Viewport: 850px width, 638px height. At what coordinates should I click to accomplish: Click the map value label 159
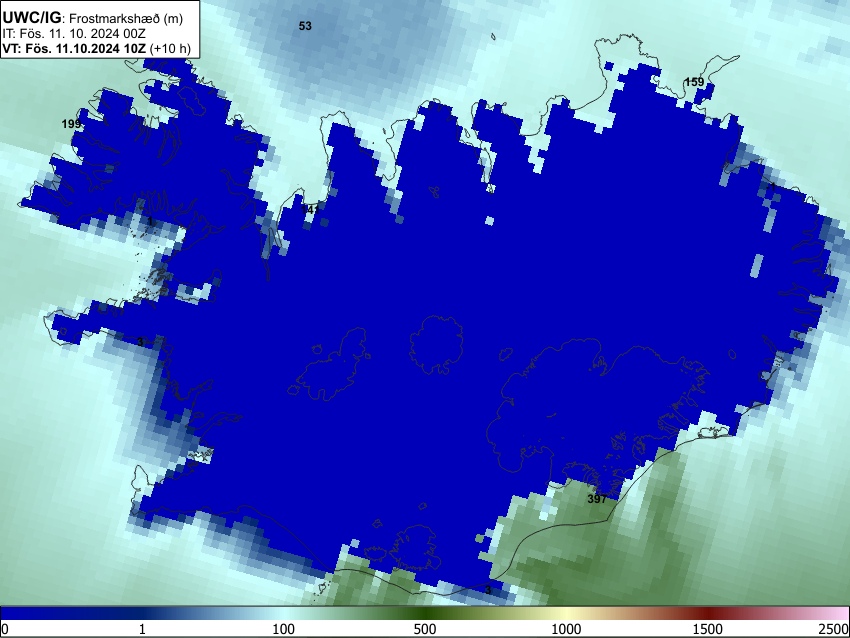[694, 82]
